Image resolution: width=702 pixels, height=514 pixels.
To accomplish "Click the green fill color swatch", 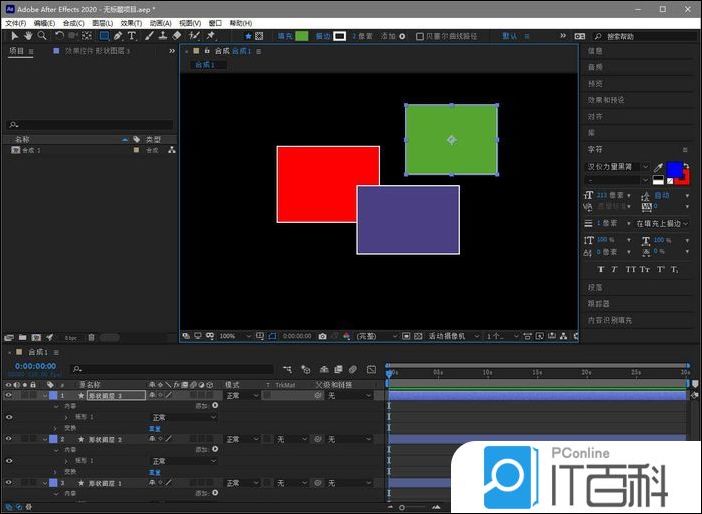I will click(x=301, y=36).
